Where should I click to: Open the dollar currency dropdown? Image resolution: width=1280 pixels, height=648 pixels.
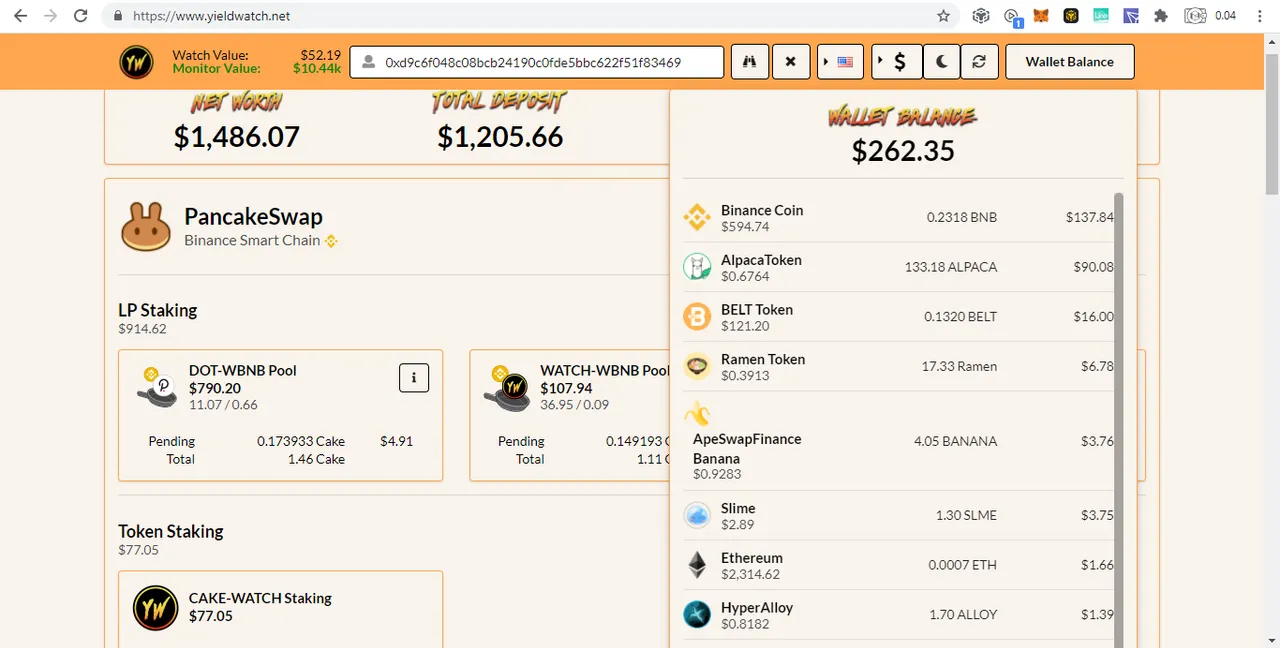pos(895,62)
